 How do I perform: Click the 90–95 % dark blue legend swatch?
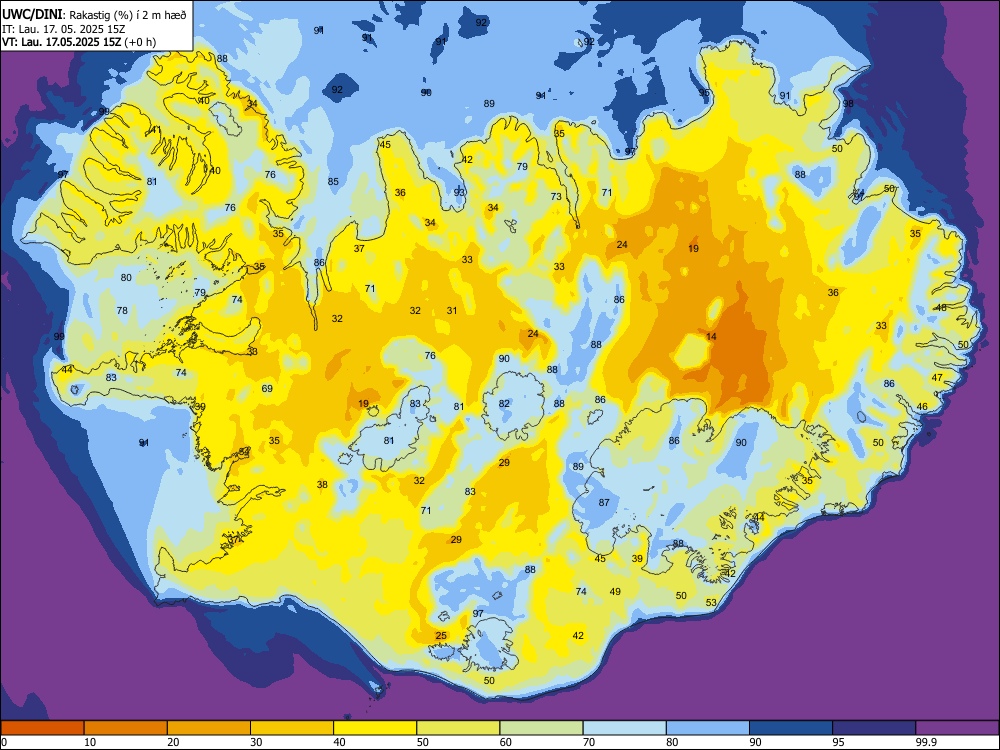791,728
